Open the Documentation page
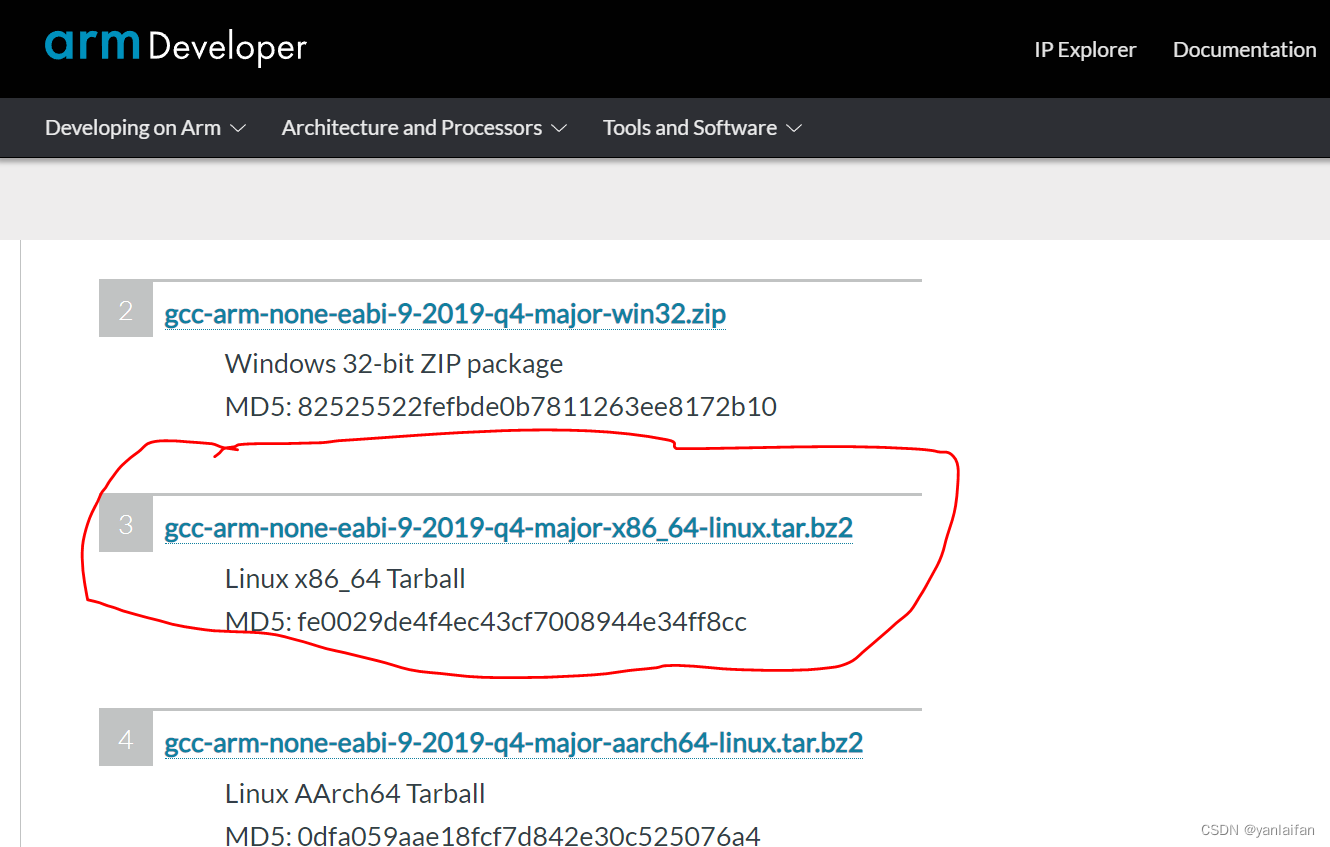This screenshot has height=847, width=1330. [x=1244, y=49]
